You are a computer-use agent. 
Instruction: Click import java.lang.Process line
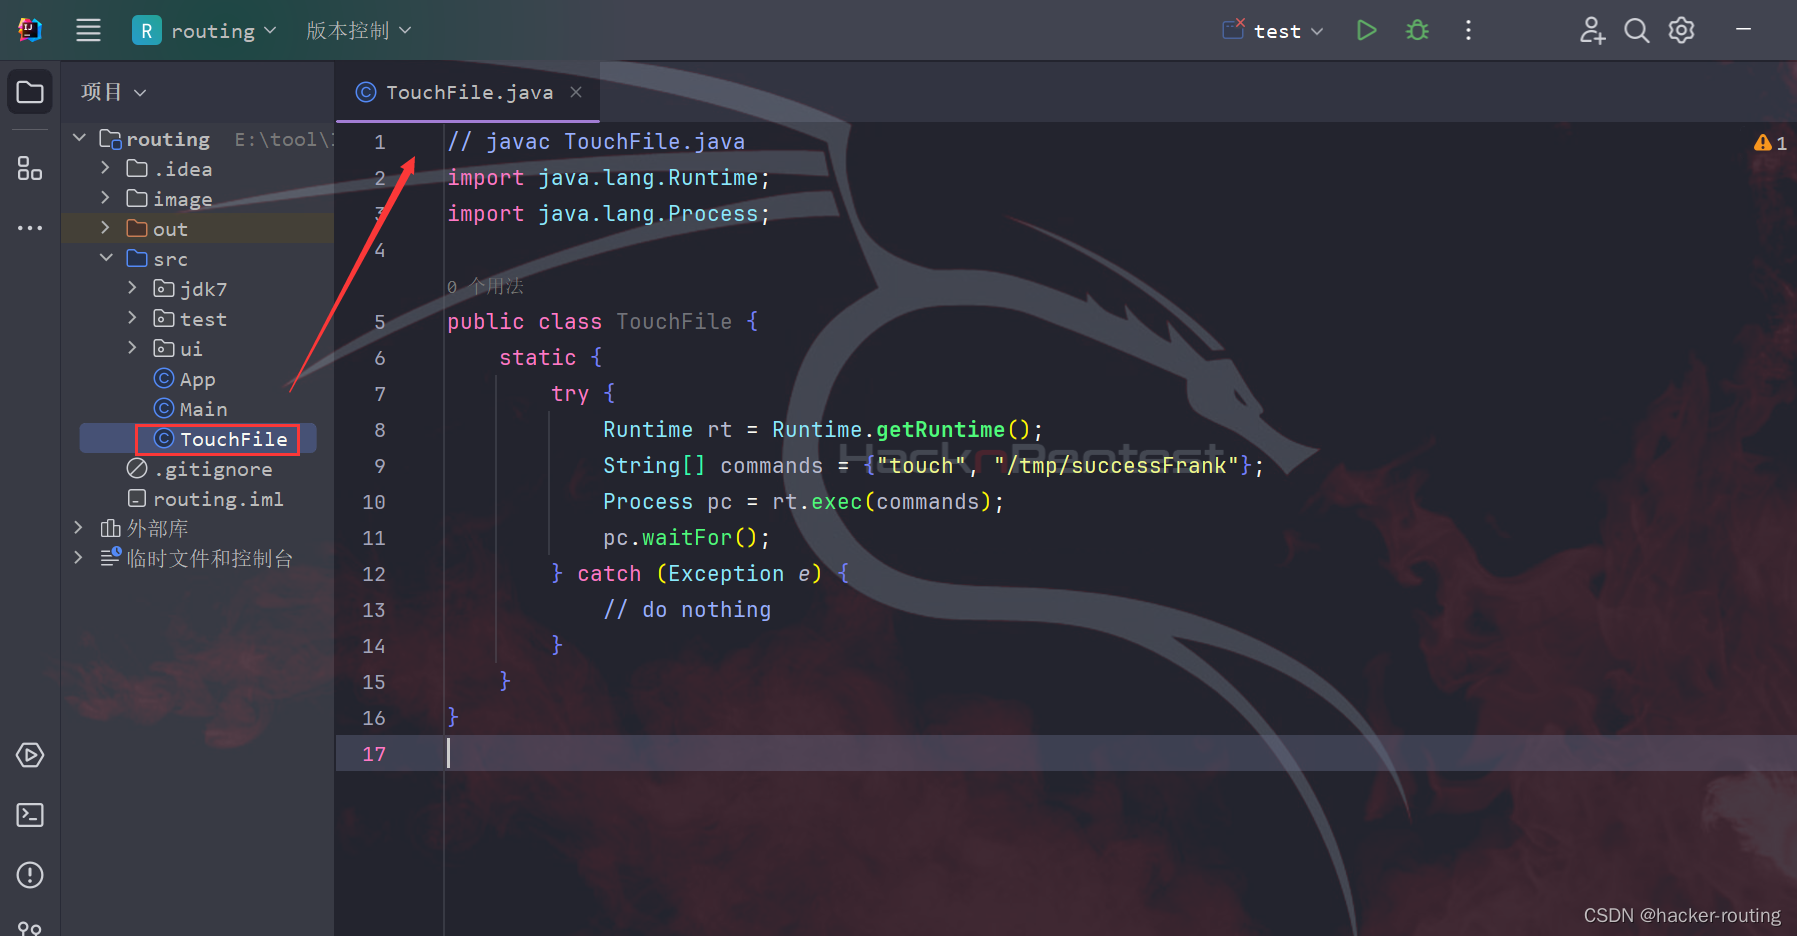[x=608, y=214]
